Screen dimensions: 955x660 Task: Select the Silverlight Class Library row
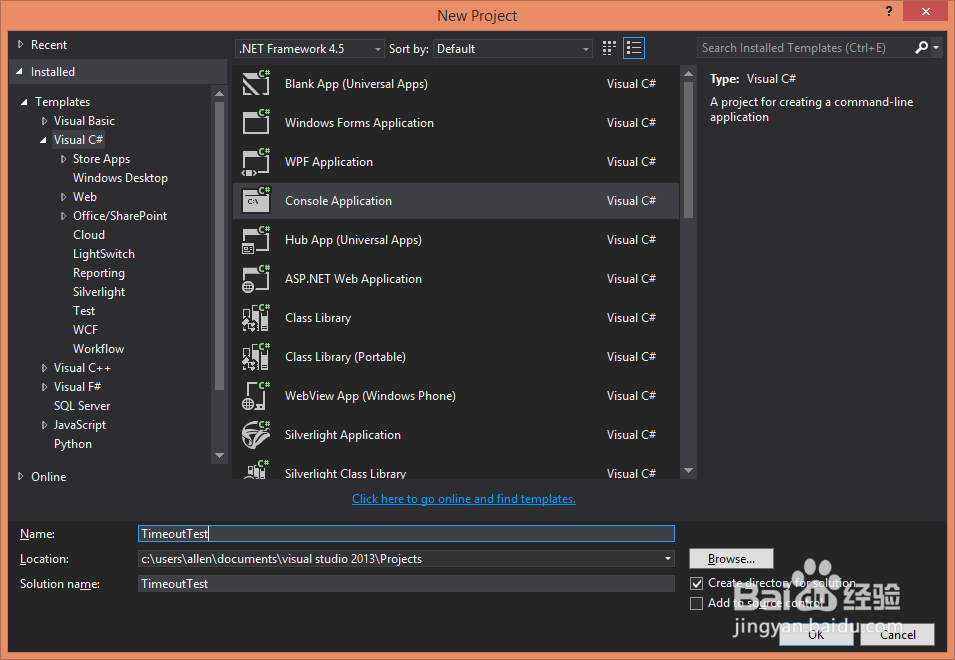pos(456,470)
